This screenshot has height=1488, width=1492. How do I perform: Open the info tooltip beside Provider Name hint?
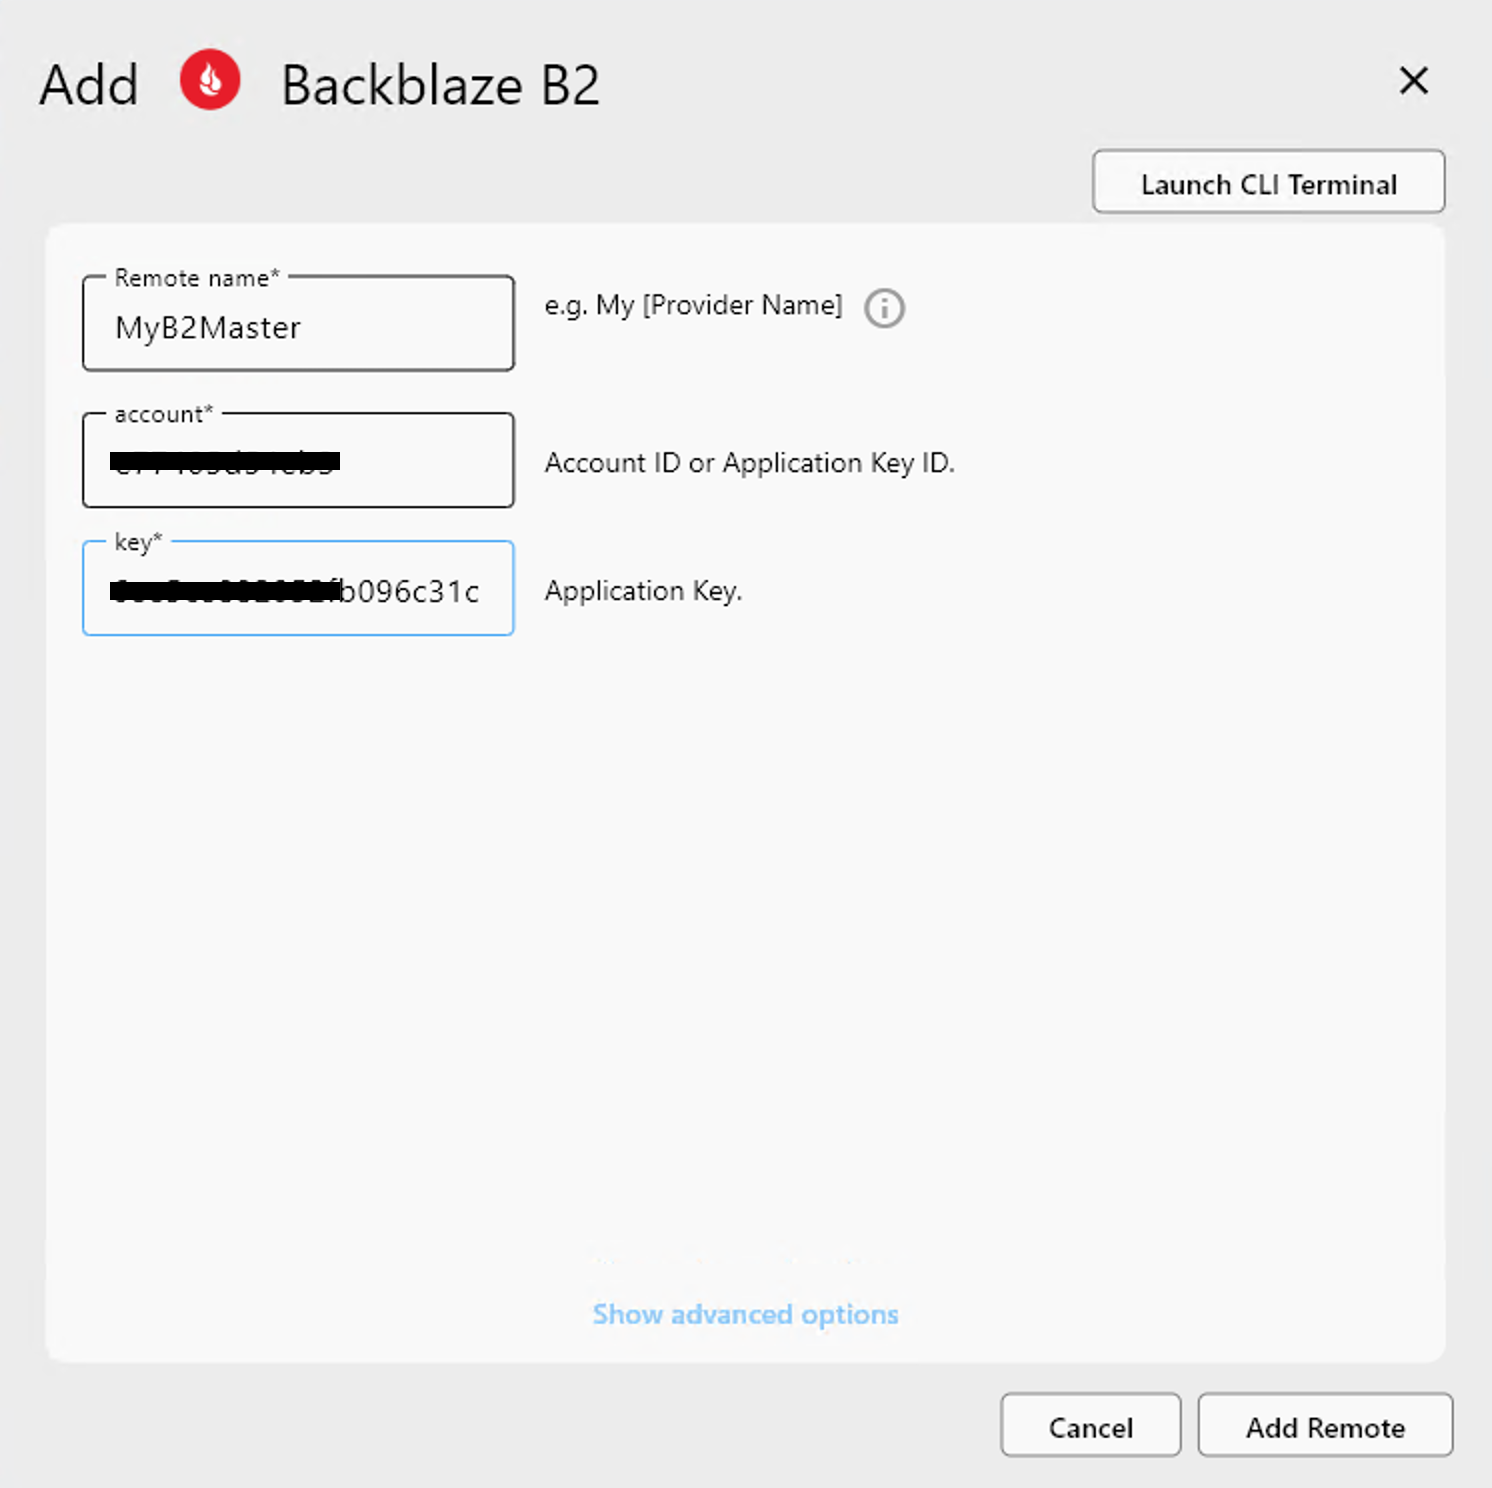(884, 308)
